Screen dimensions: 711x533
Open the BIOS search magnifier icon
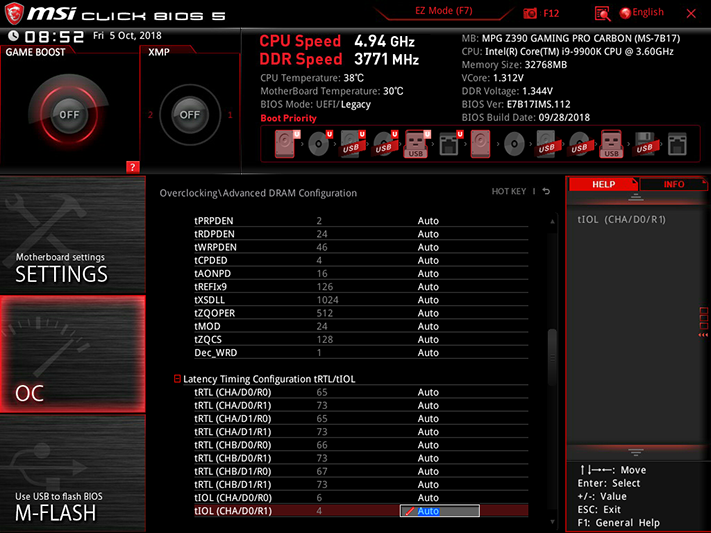click(x=602, y=14)
